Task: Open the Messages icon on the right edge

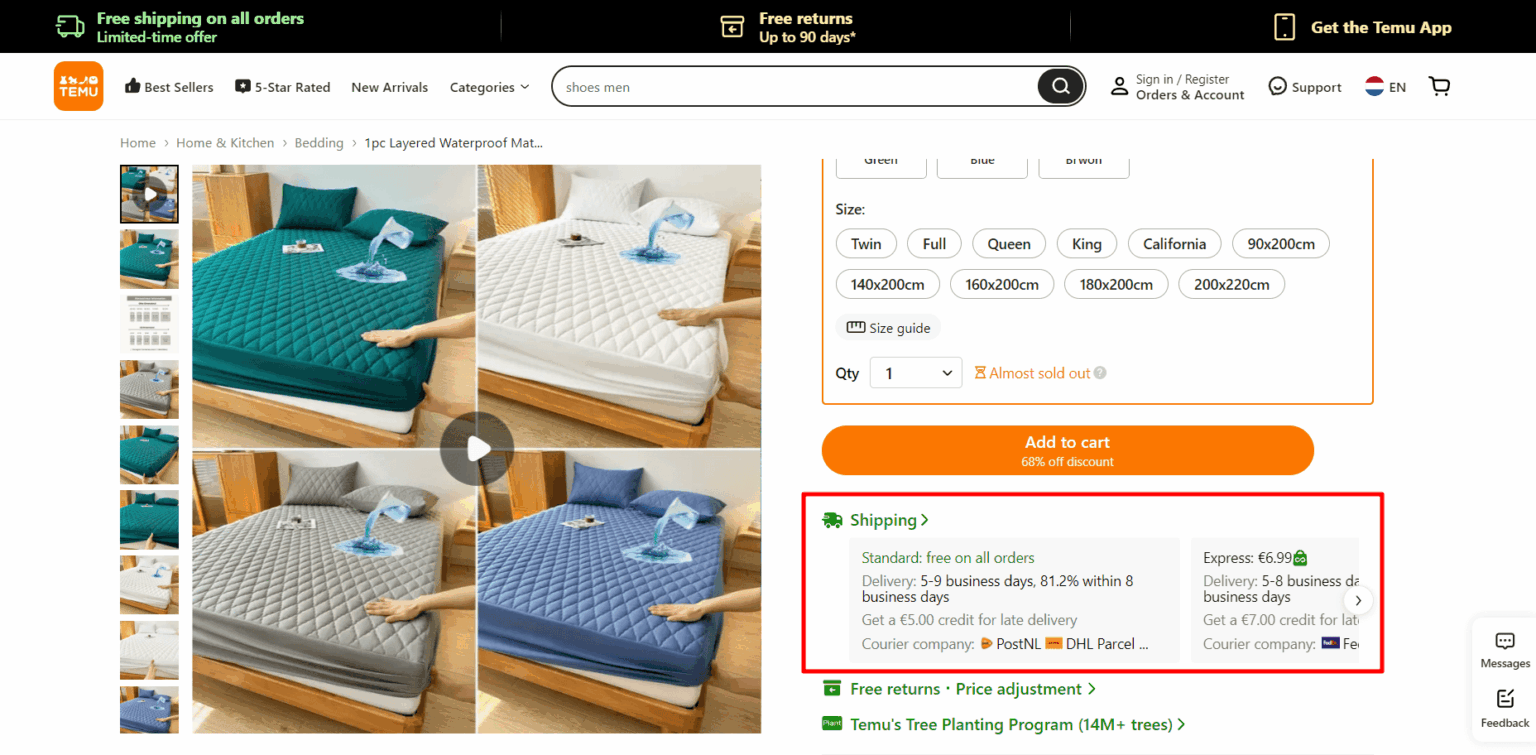Action: tap(1505, 642)
